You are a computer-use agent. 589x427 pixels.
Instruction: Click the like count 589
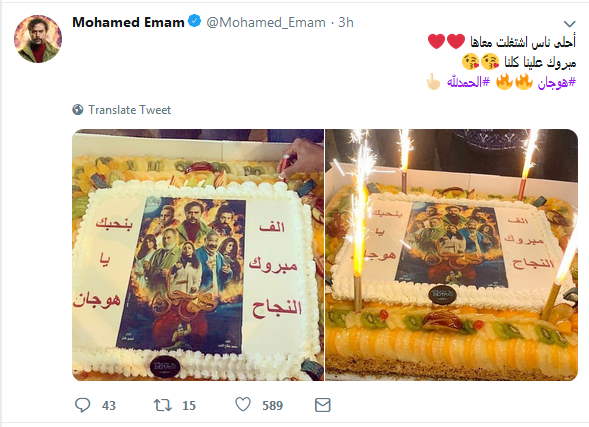point(272,406)
